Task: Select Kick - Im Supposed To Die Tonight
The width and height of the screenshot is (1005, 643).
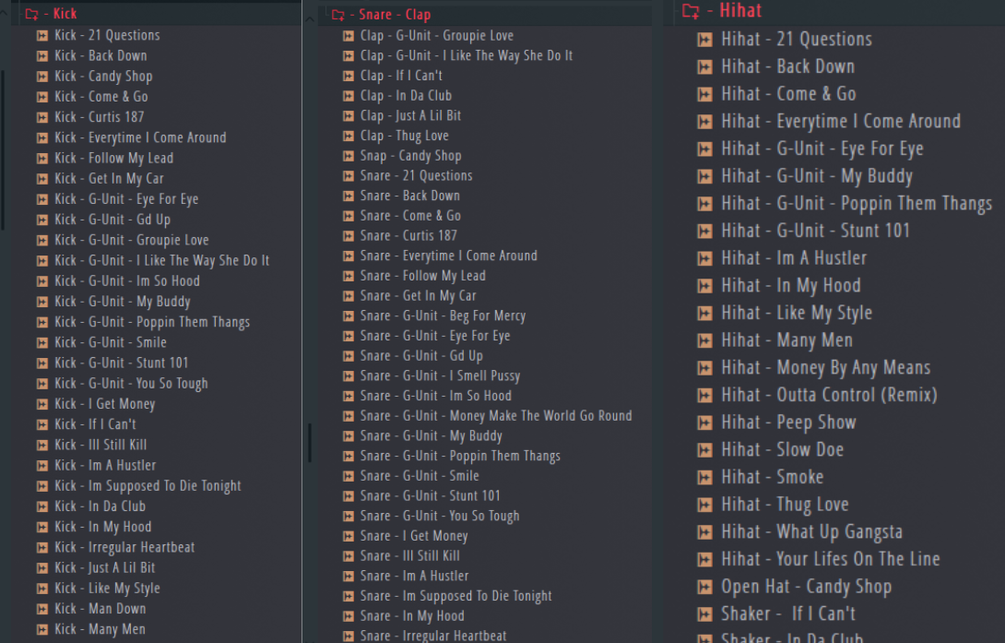Action: pyautogui.click(x=147, y=486)
